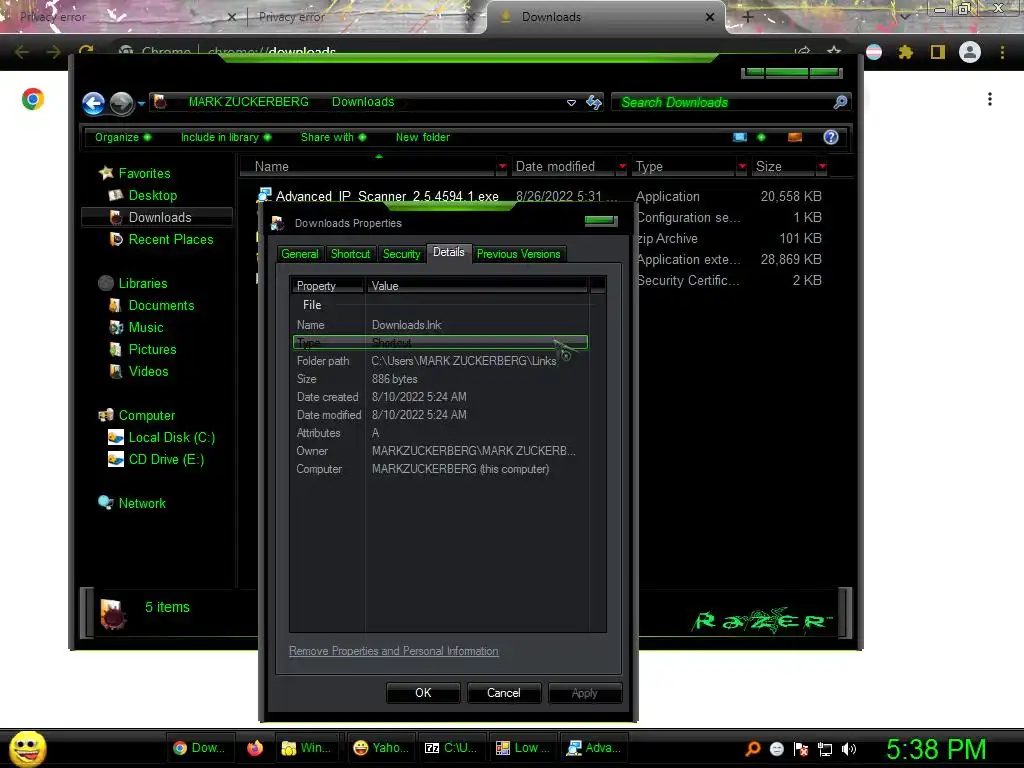Open the Documents library
This screenshot has width=1024, height=768.
click(x=161, y=305)
